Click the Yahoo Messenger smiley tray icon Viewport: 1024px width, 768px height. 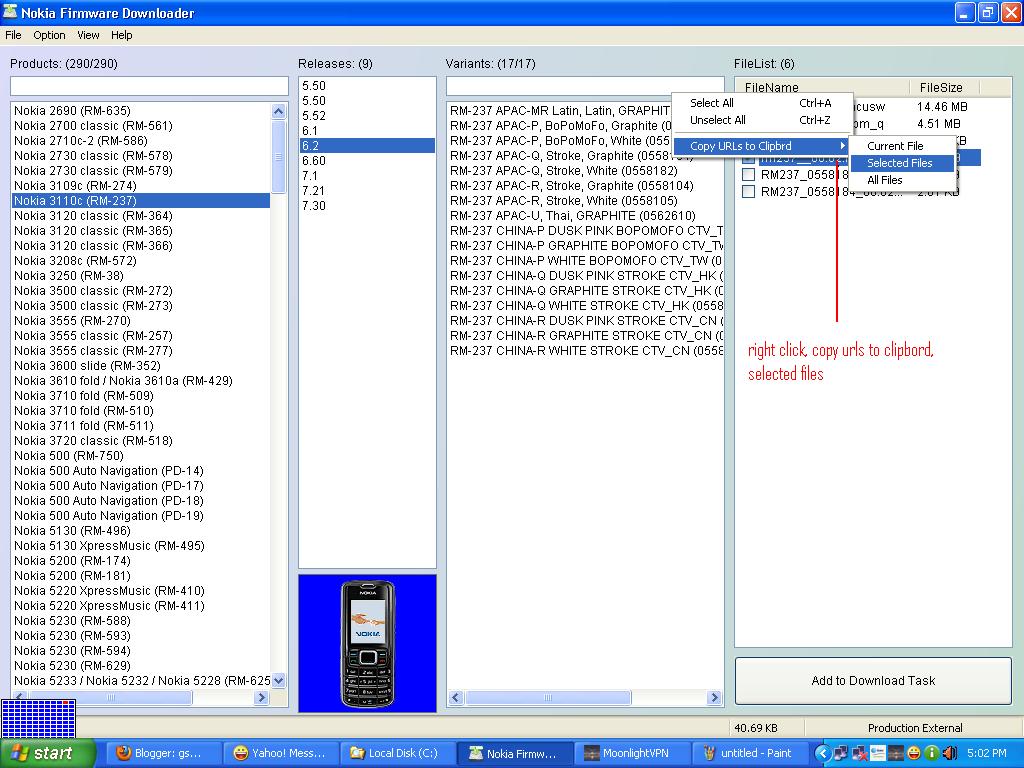[x=914, y=754]
